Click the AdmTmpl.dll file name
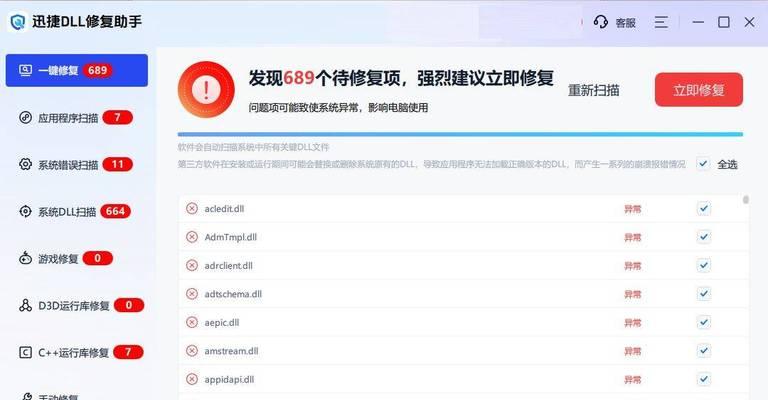The image size is (768, 400). point(231,237)
